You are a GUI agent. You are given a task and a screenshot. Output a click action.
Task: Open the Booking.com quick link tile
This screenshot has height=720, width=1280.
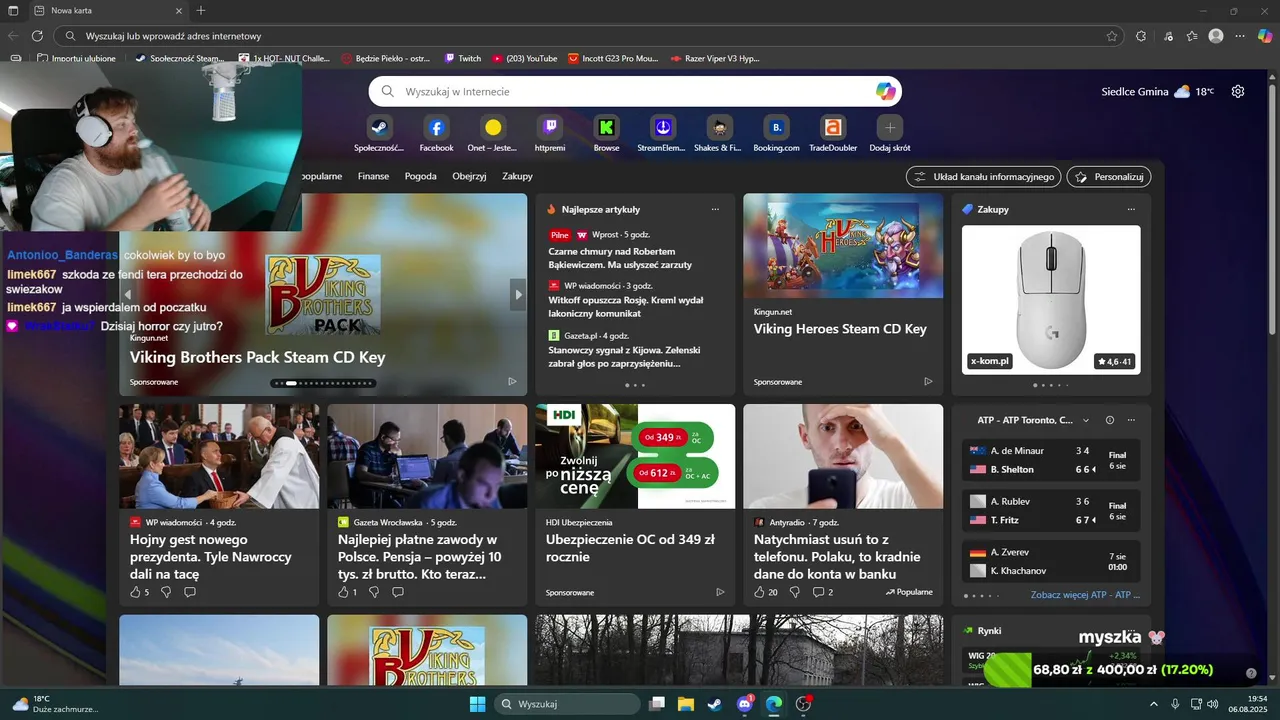pyautogui.click(x=776, y=134)
